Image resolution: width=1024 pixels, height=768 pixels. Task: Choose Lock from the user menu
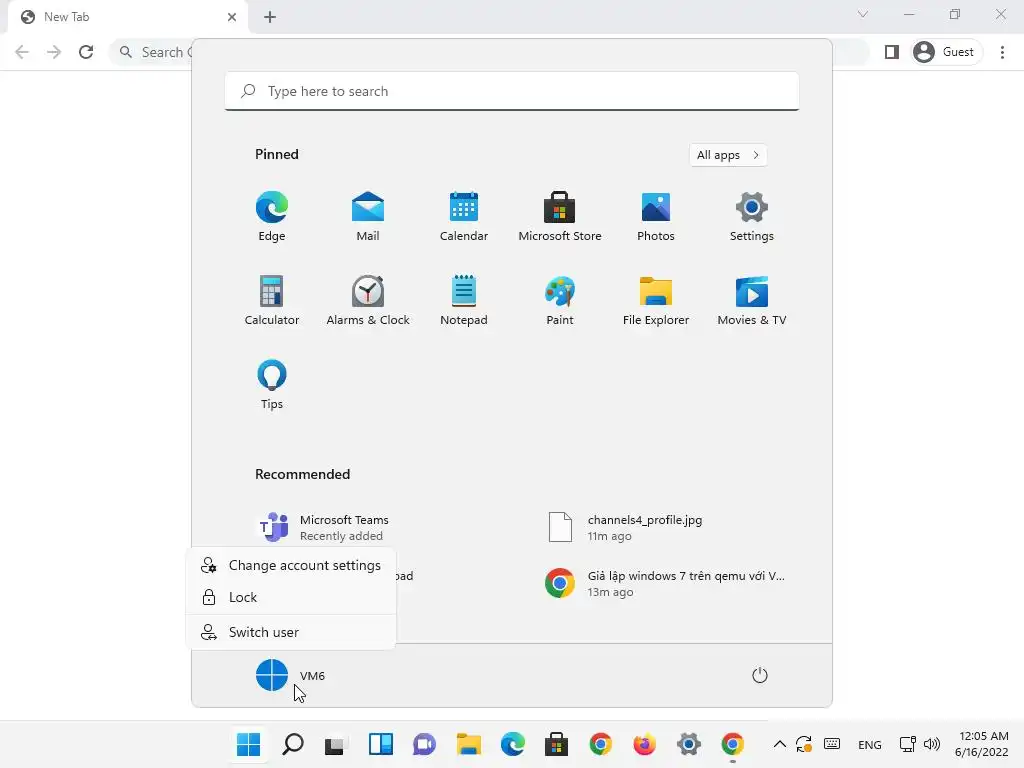pyautogui.click(x=291, y=598)
